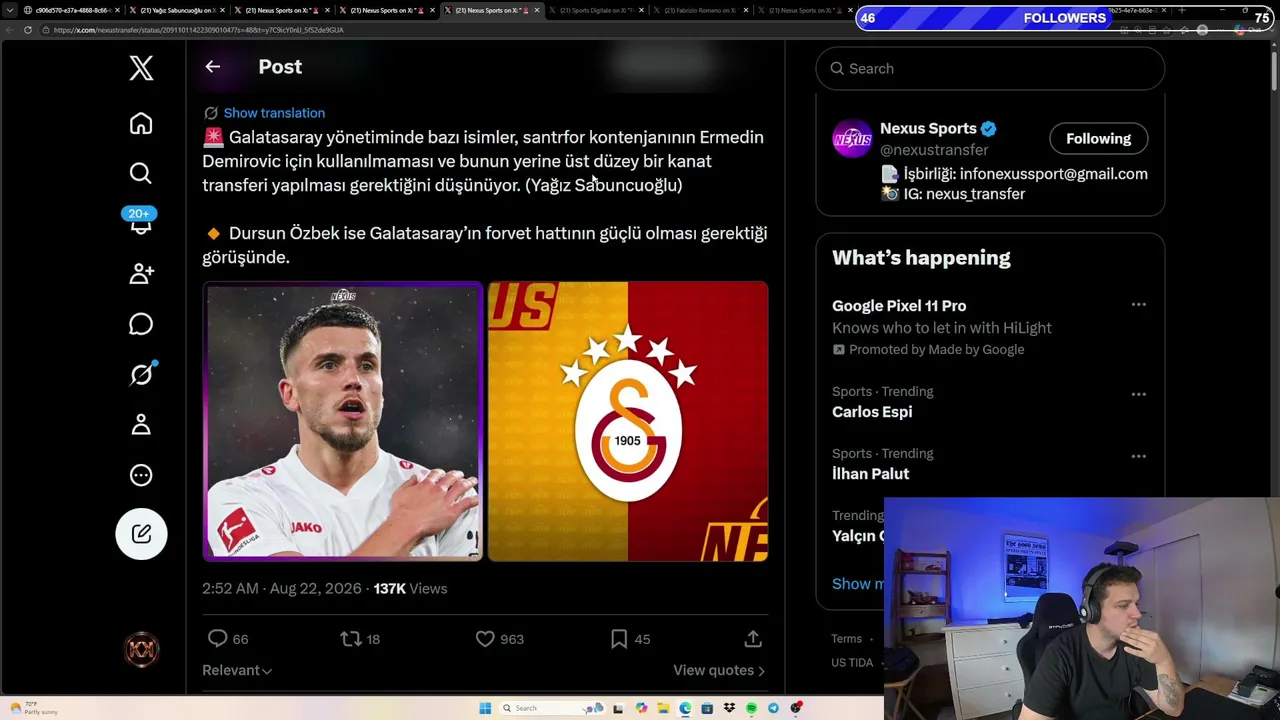Open Chat messages from the sidebar
The image size is (1280, 720).
coord(141,324)
